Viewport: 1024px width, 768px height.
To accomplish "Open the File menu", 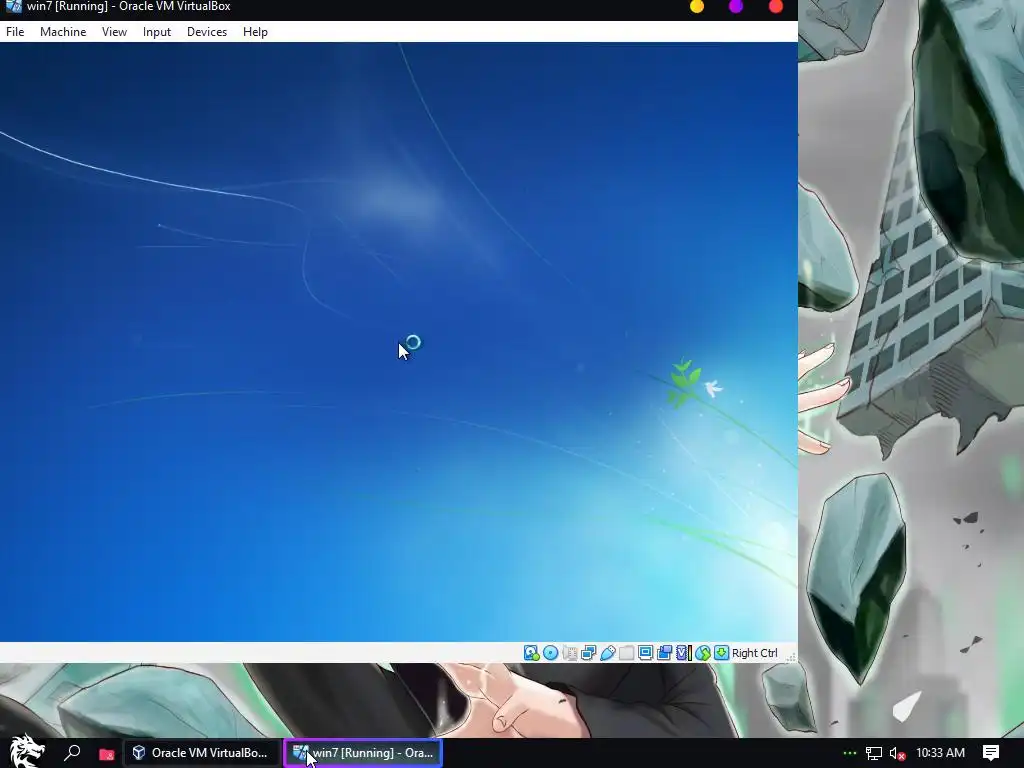I will pos(15,32).
